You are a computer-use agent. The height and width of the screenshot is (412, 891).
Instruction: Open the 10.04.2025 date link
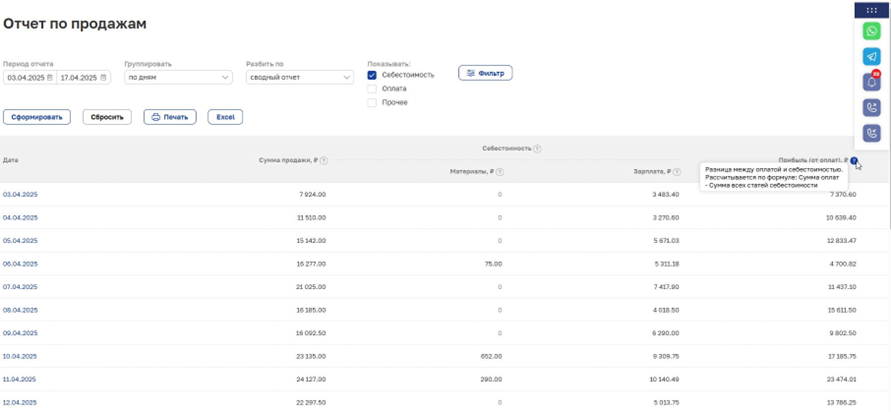coord(20,356)
